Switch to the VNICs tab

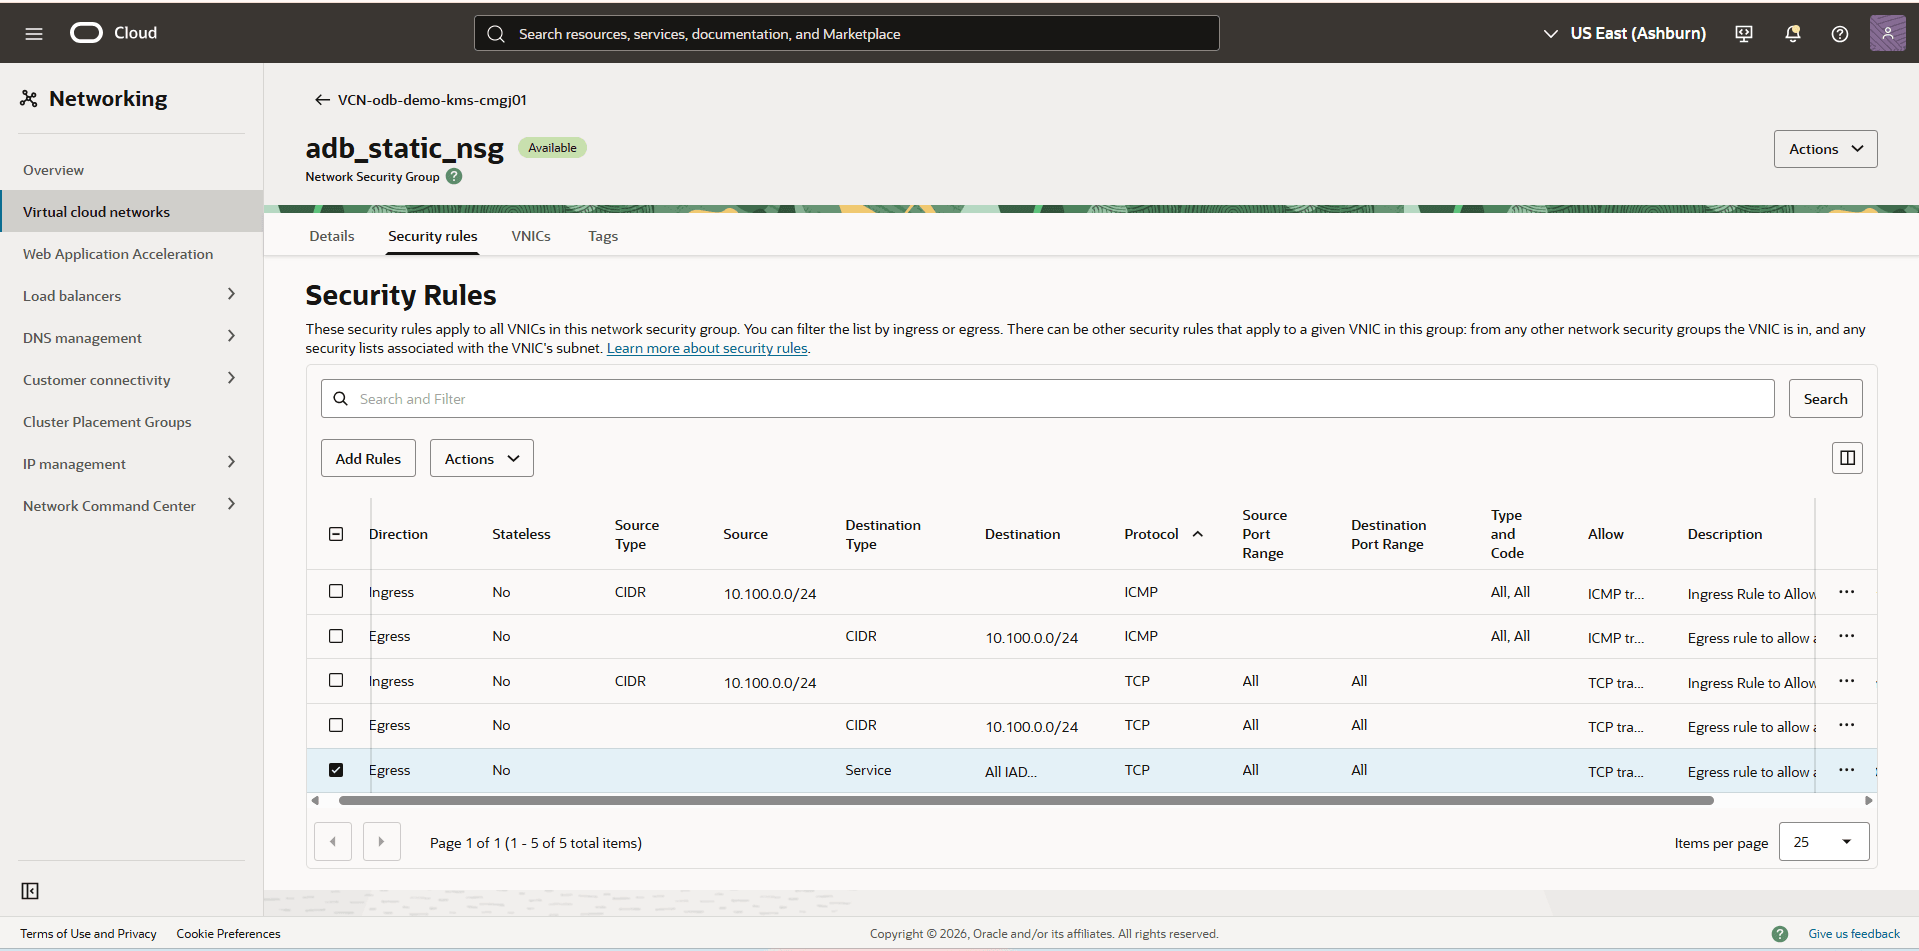pos(531,236)
